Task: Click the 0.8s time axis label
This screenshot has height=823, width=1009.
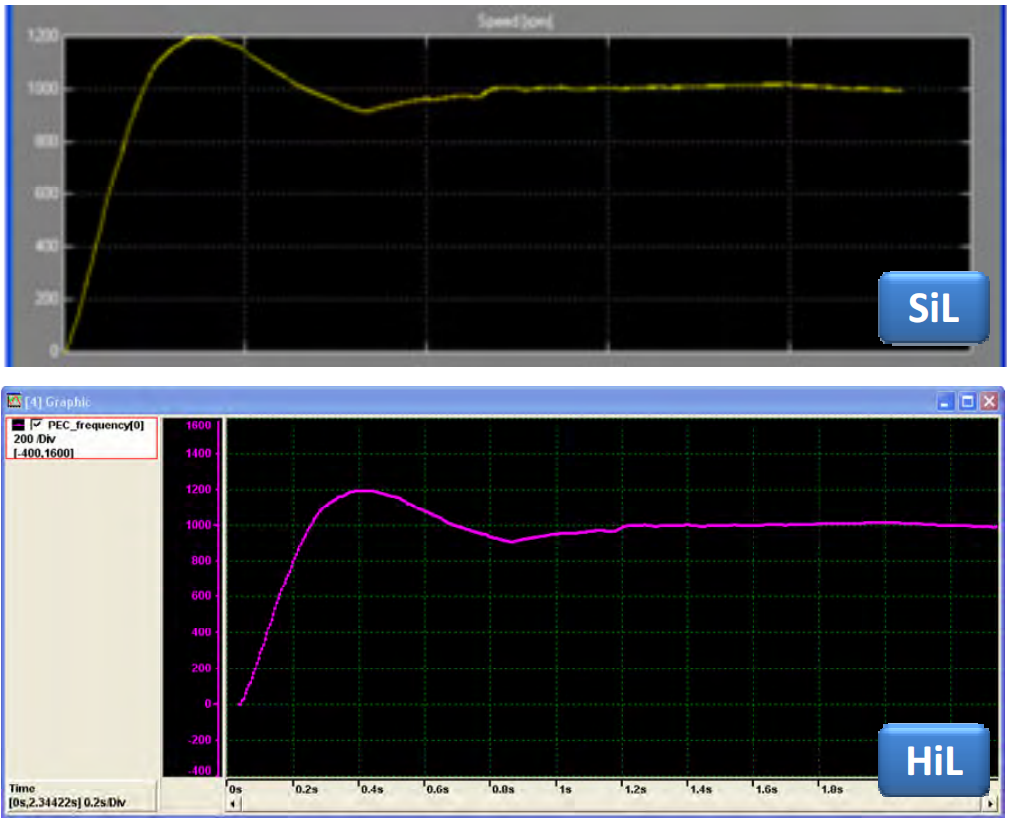Action: tap(503, 789)
